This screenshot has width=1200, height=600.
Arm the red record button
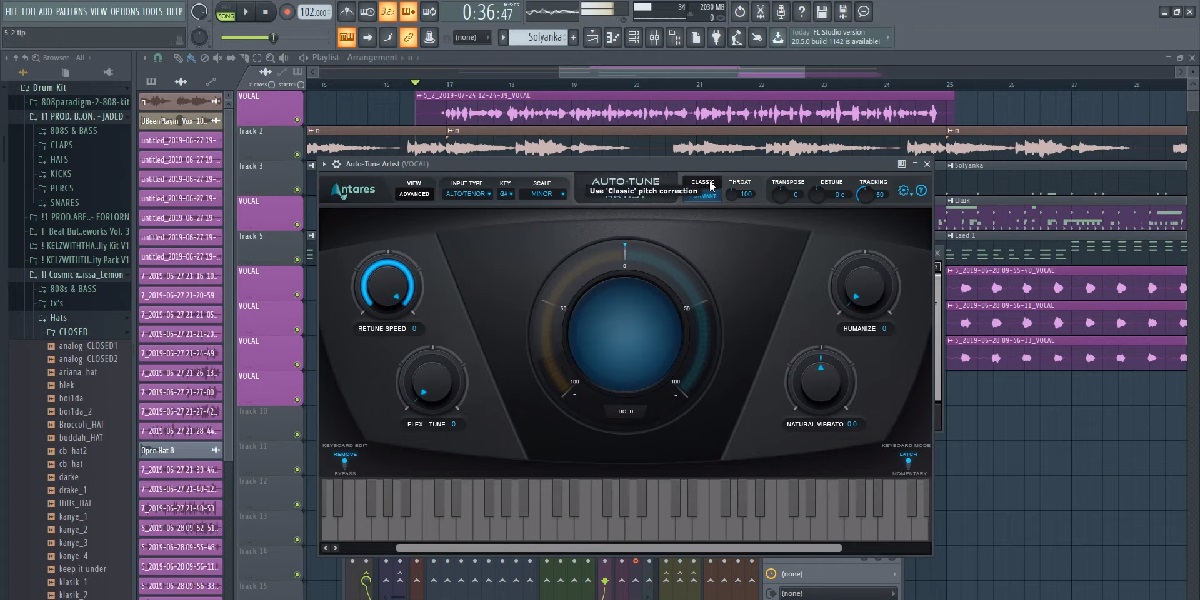coord(287,12)
